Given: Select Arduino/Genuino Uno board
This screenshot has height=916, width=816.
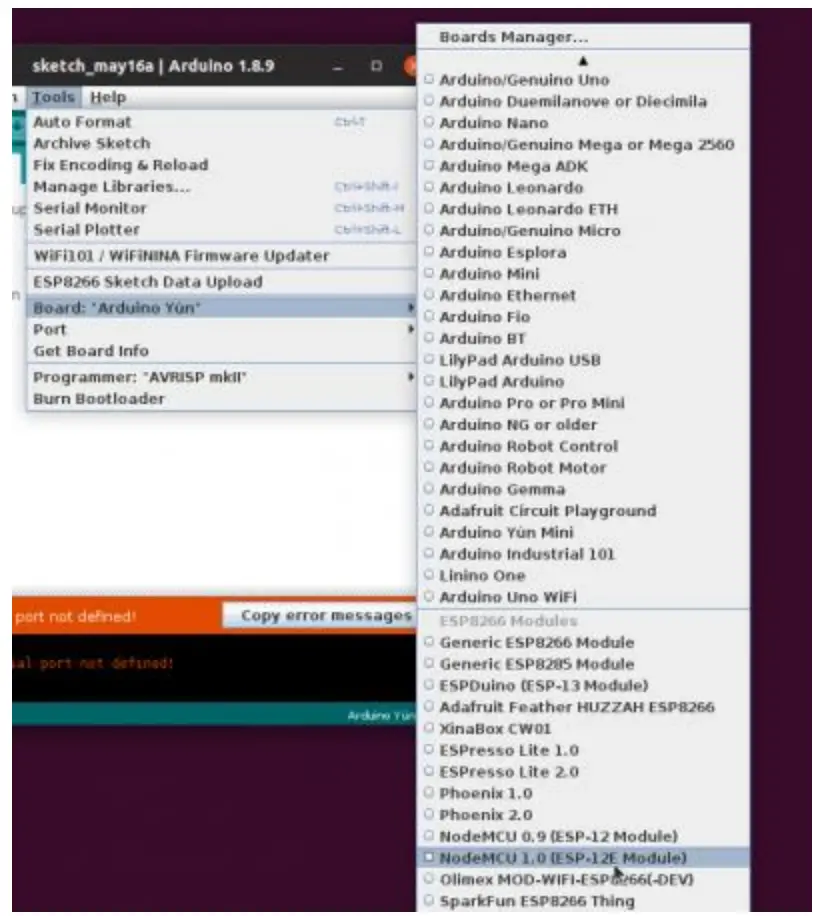Looking at the screenshot, I should click(583, 79).
